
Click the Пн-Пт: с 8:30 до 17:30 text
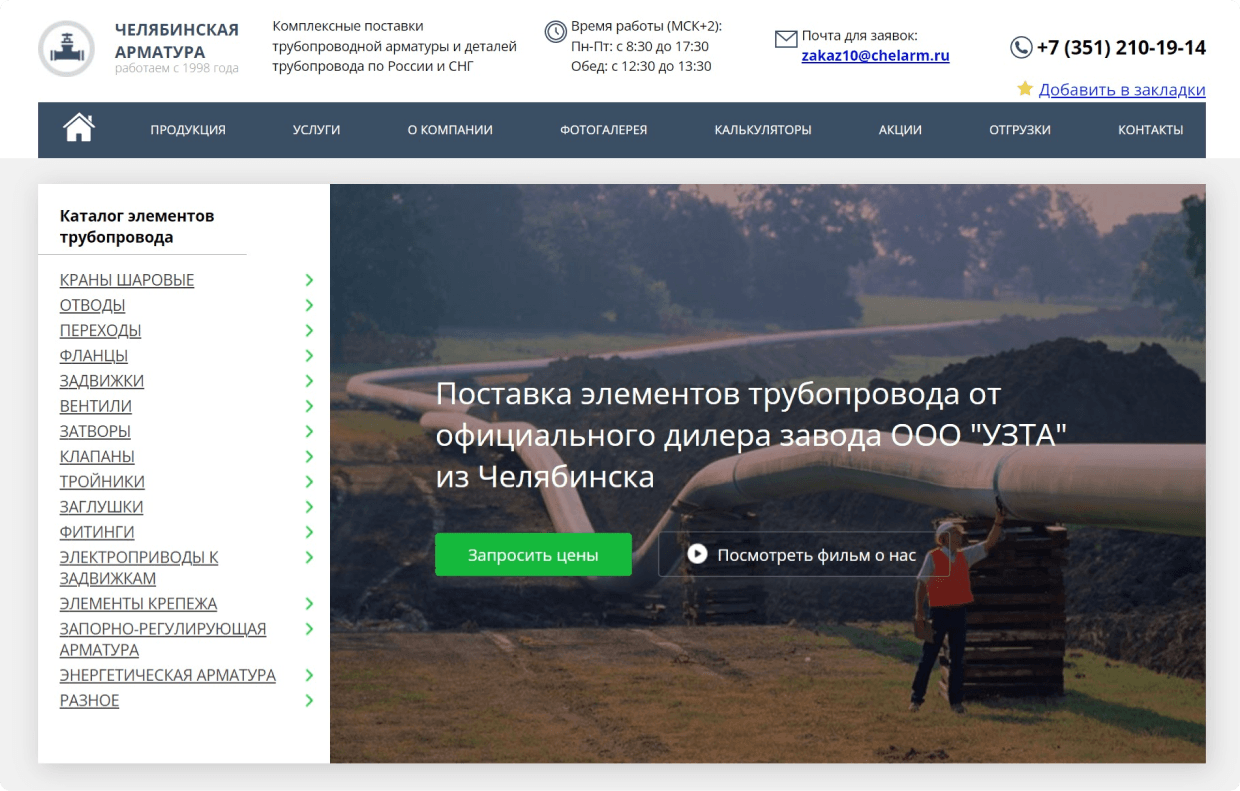click(640, 46)
